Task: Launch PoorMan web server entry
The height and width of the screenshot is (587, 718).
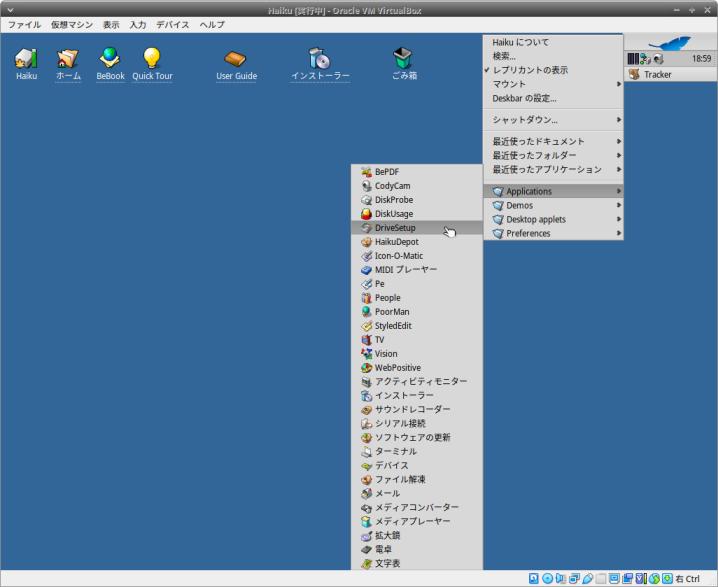Action: 417,311
